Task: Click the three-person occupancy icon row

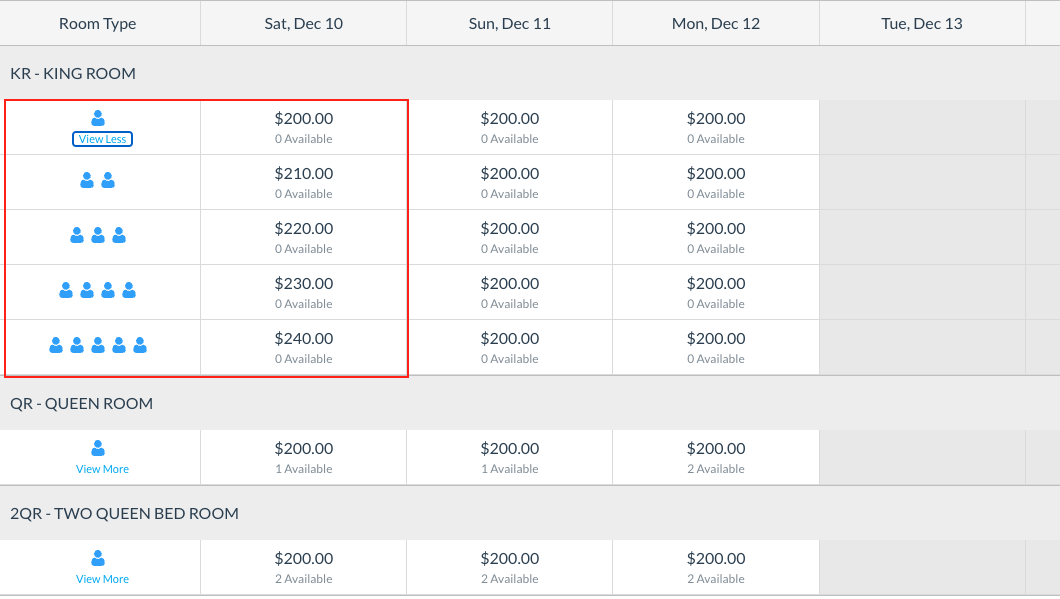Action: 98,236
